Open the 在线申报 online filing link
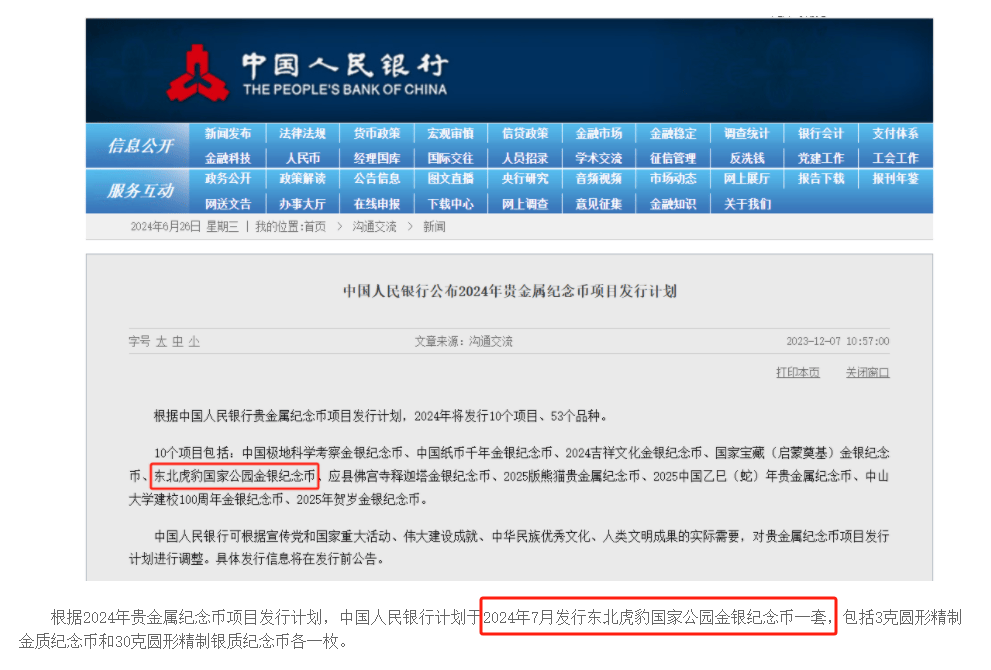991x670 pixels. pos(377,204)
